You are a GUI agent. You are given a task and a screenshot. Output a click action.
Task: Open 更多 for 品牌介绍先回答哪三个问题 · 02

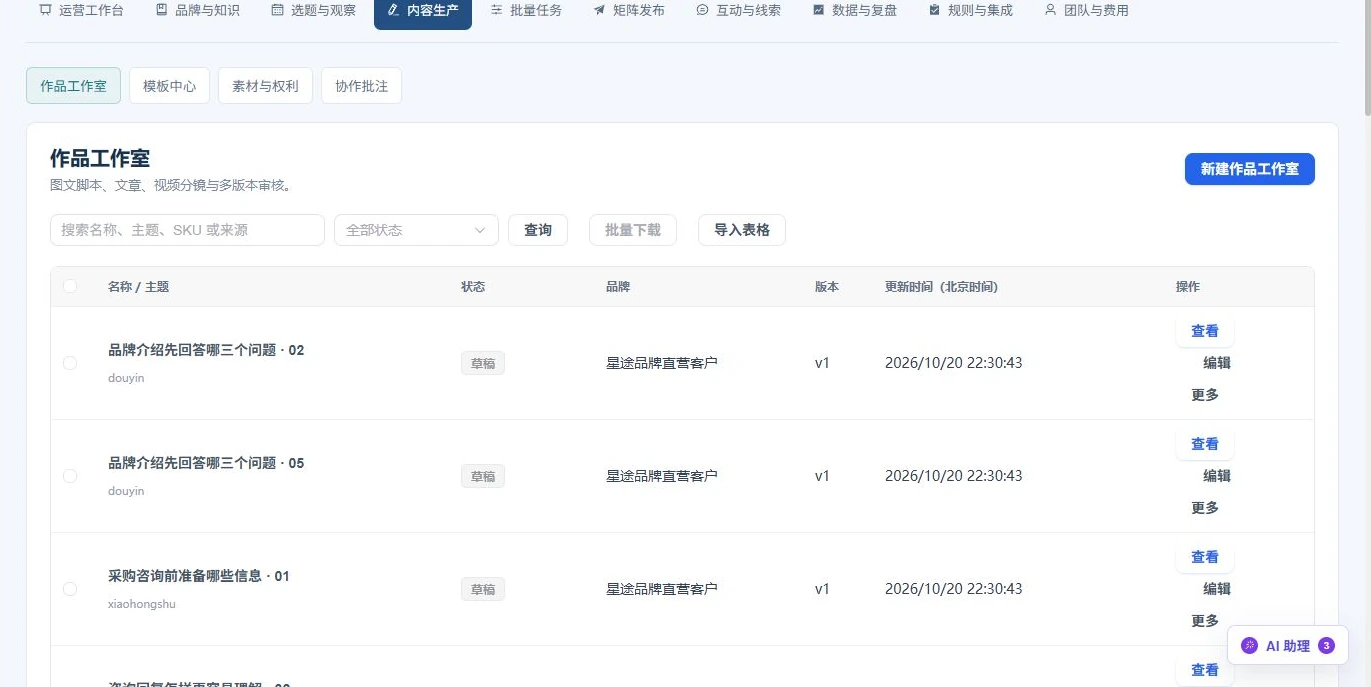1205,395
